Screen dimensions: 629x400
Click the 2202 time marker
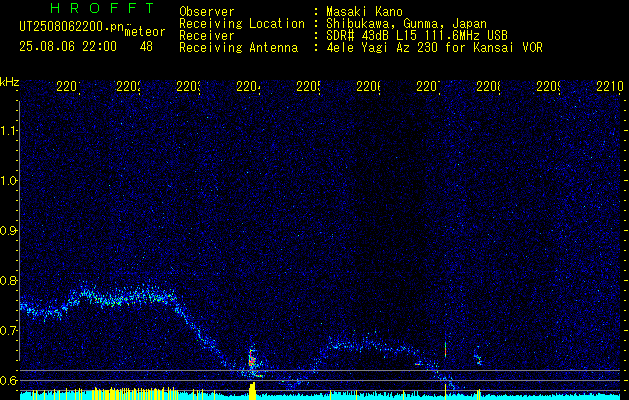[128, 87]
